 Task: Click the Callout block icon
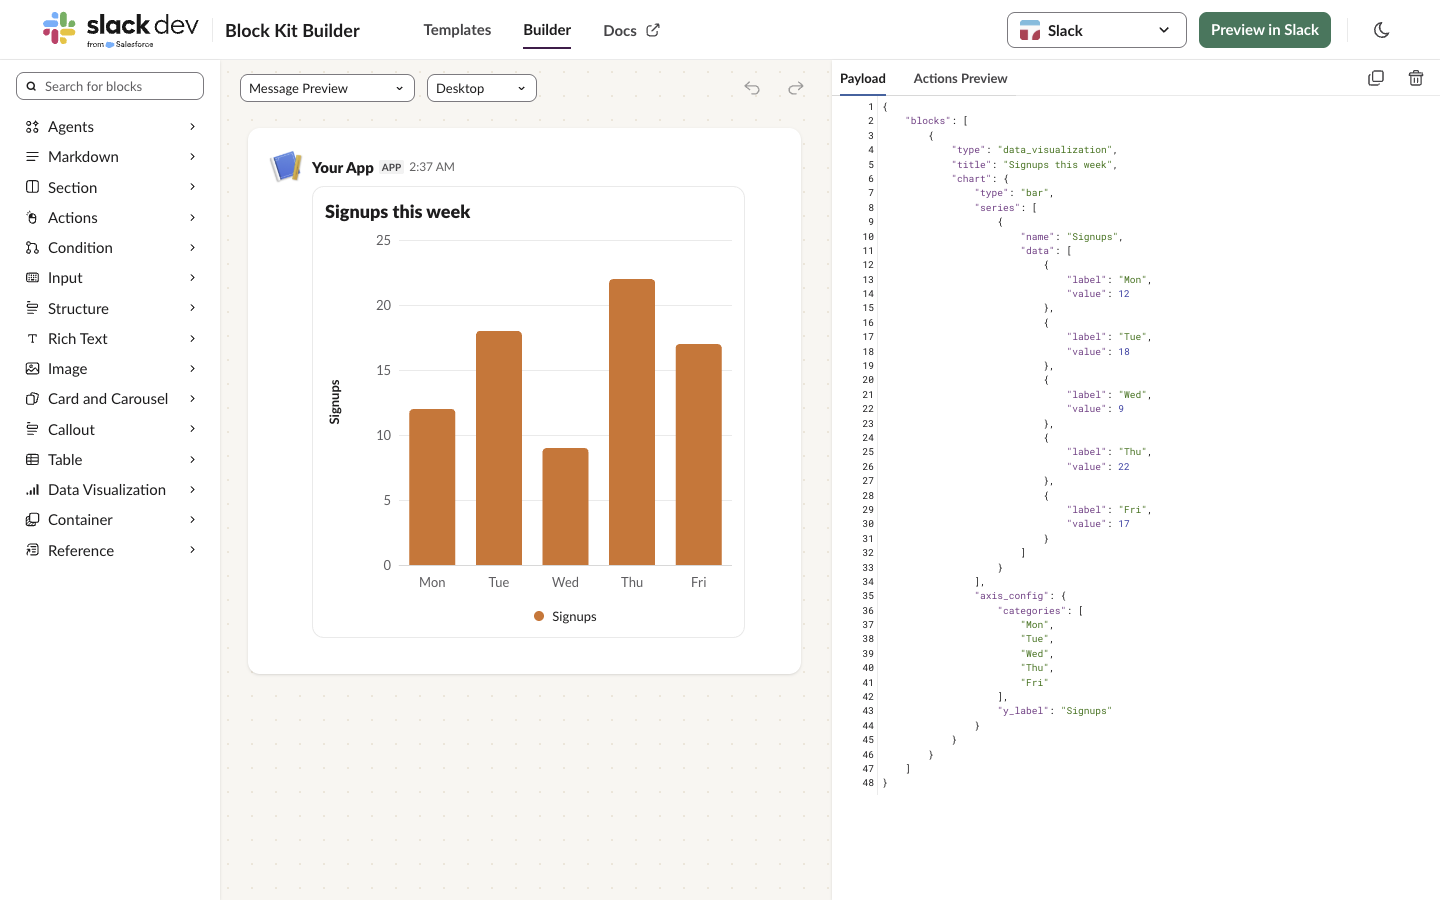click(x=32, y=429)
